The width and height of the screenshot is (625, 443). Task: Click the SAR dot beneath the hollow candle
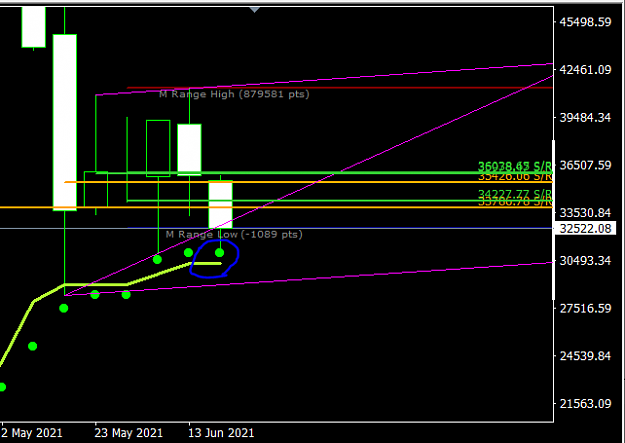coord(157,260)
